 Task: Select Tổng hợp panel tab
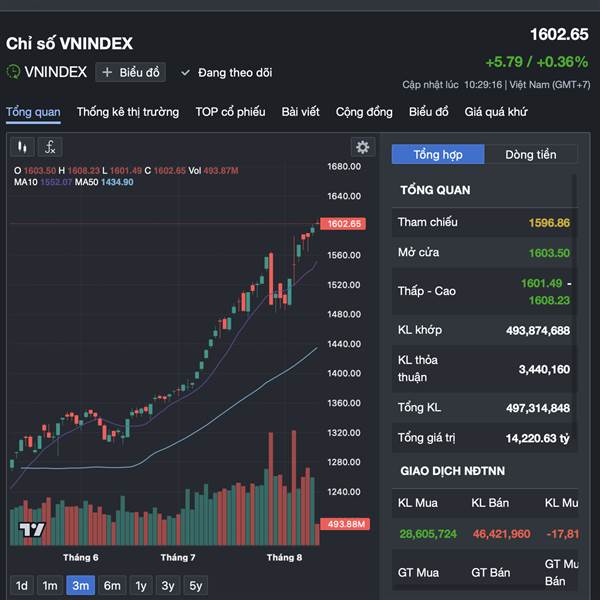coord(438,155)
